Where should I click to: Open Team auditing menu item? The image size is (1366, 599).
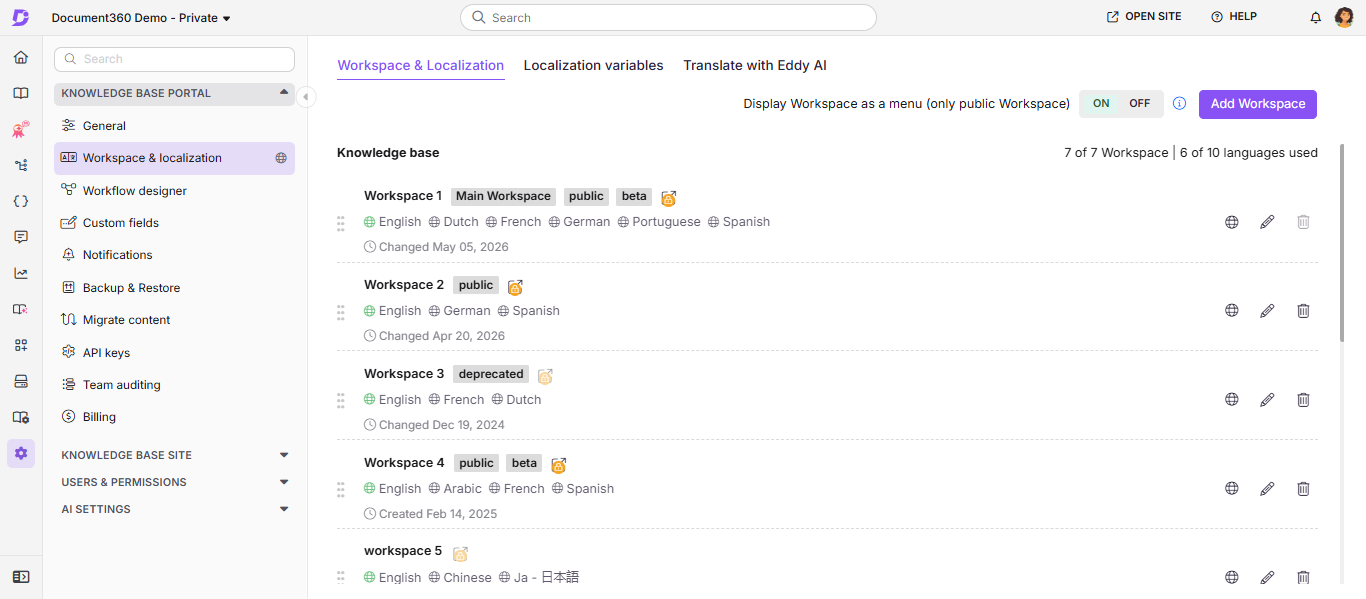tap(174, 385)
